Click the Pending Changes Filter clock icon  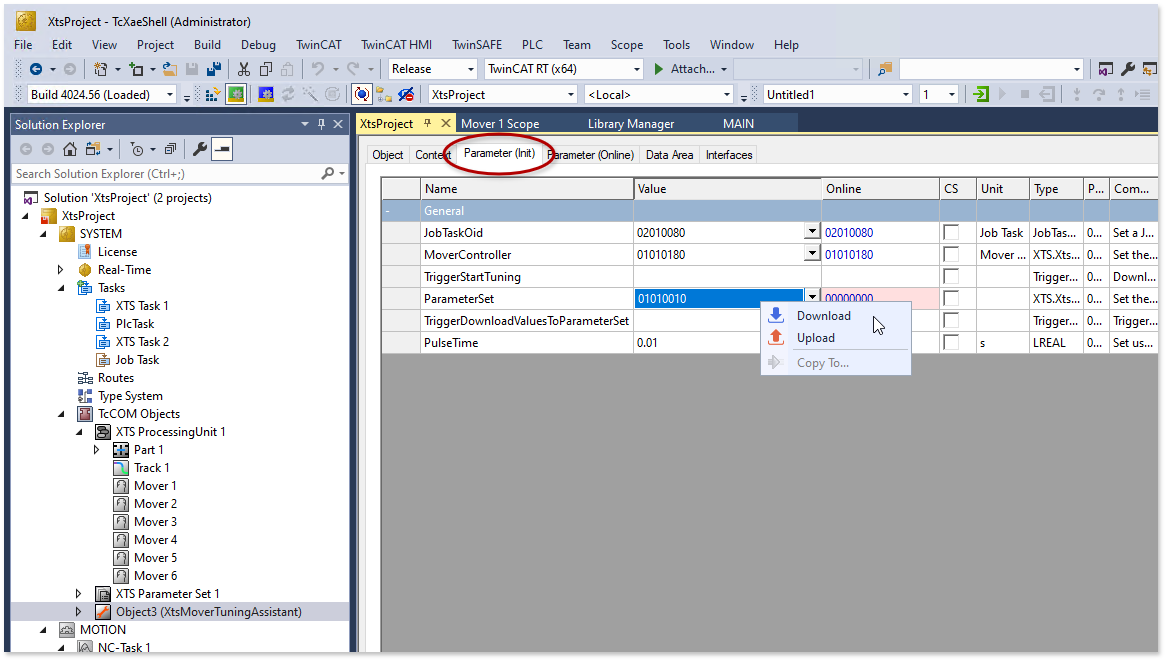click(137, 149)
